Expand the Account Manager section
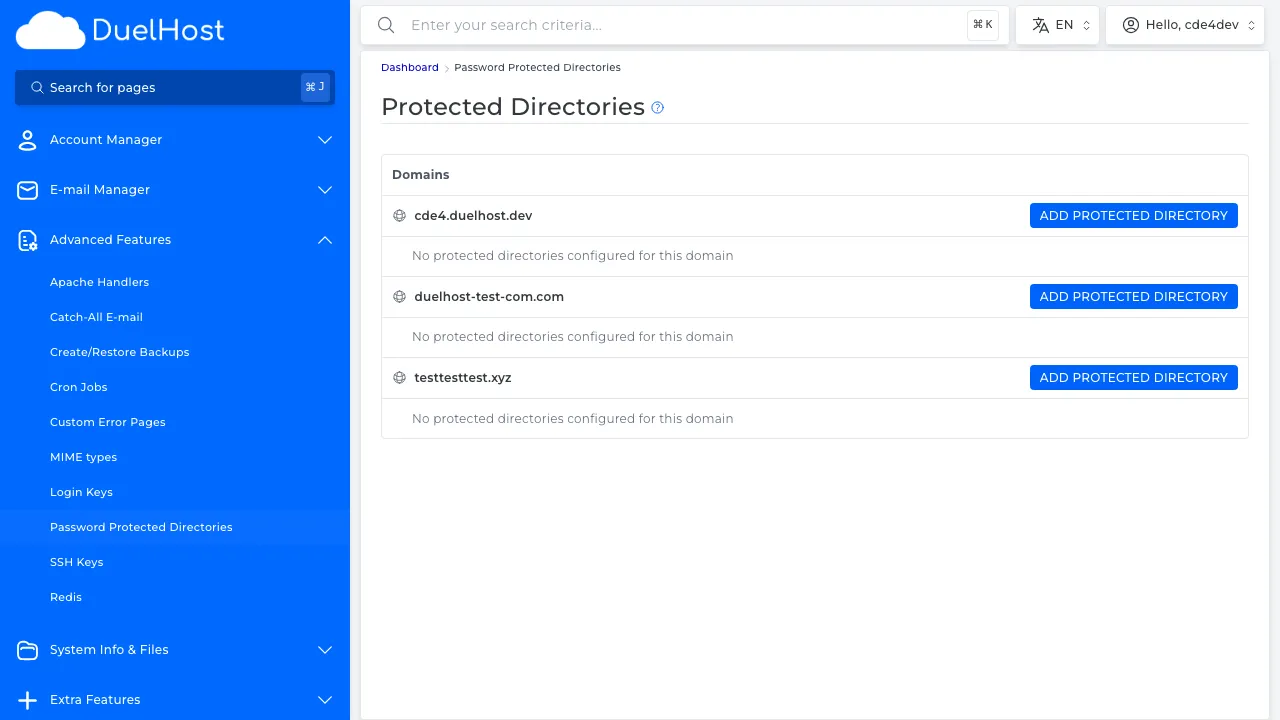Image resolution: width=1280 pixels, height=720 pixels. click(324, 140)
